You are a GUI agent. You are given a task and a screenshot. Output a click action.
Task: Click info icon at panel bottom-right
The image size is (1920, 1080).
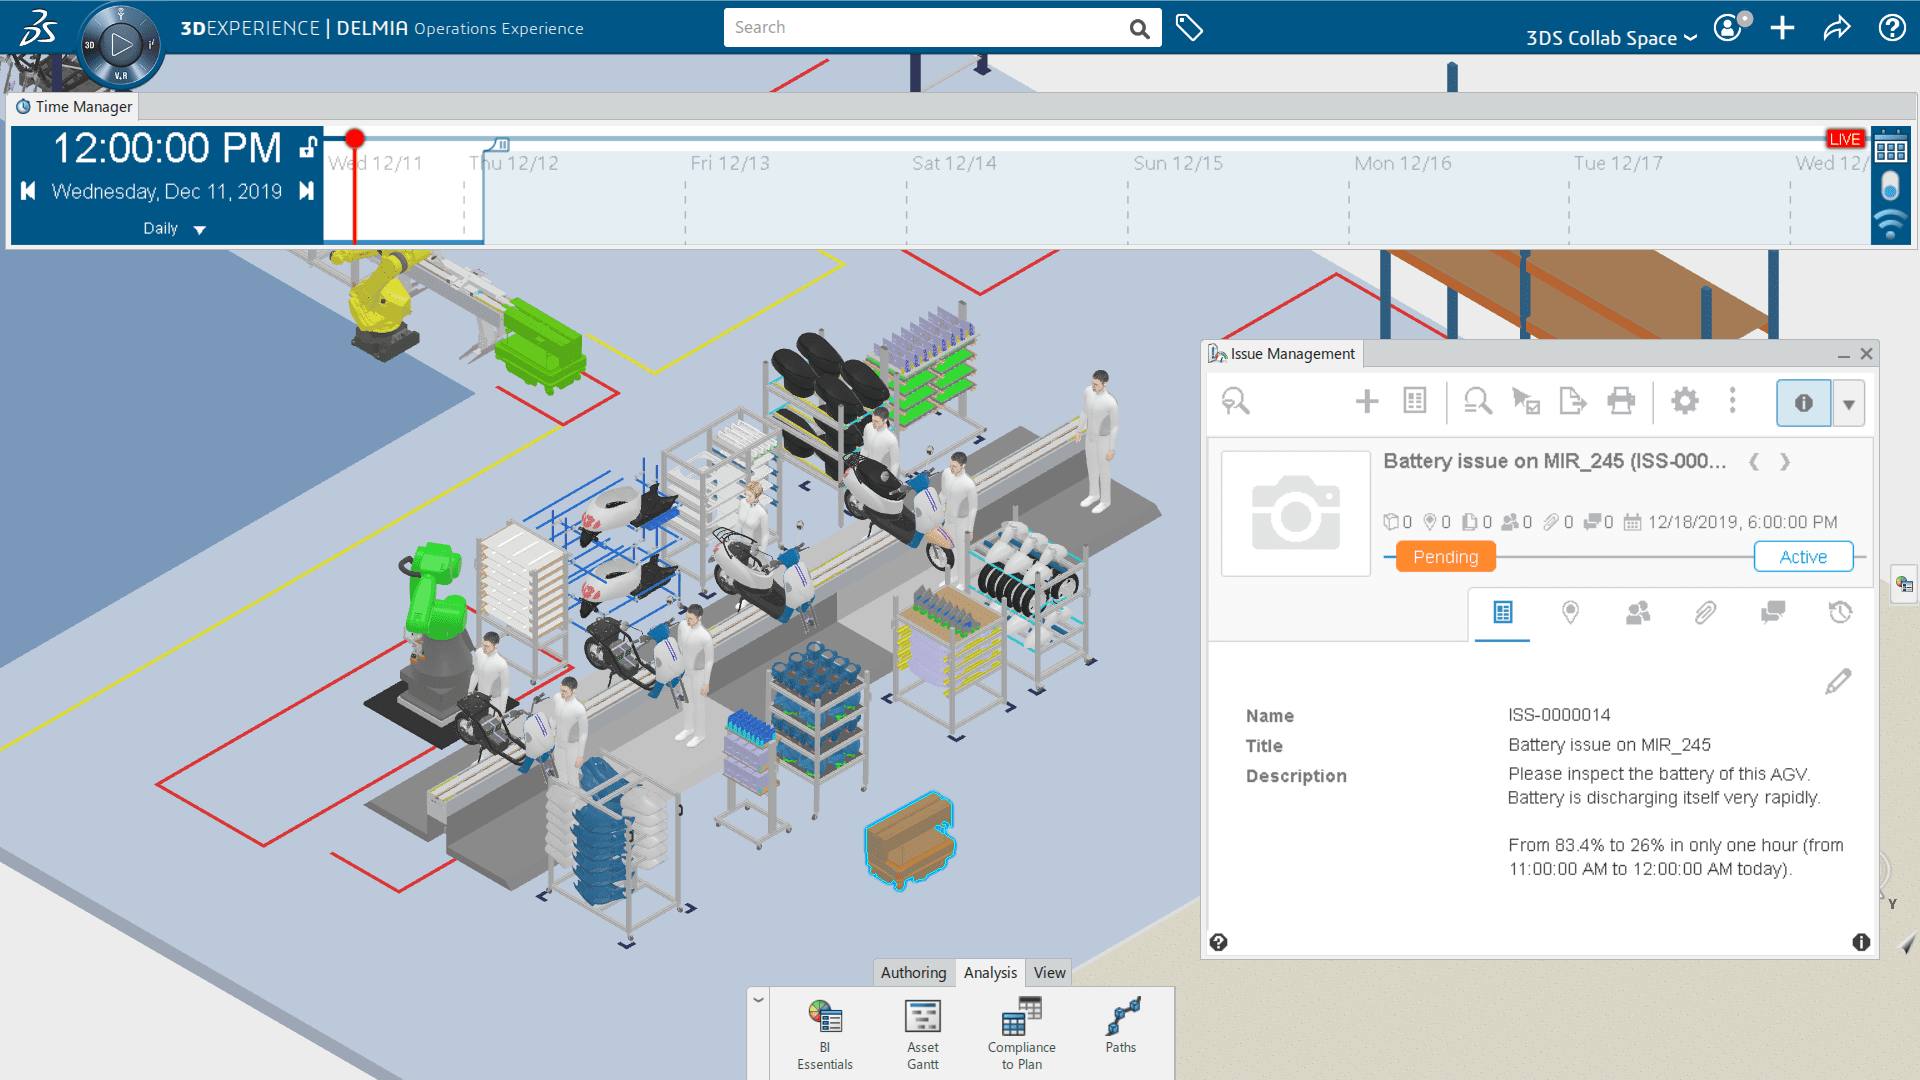click(x=1861, y=942)
